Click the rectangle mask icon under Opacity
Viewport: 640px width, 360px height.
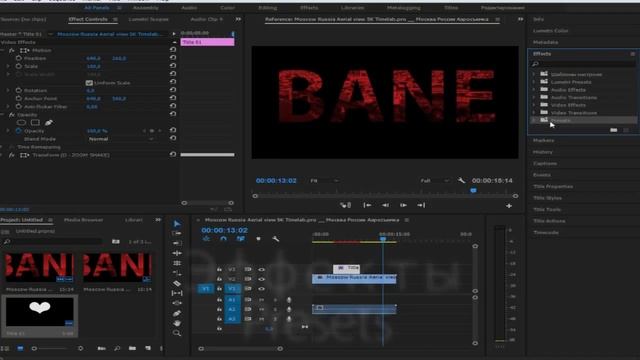35,122
